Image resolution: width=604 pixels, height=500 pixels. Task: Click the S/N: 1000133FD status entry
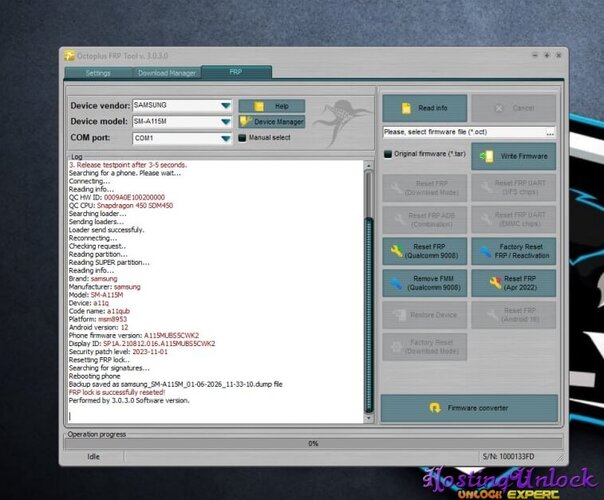click(508, 456)
